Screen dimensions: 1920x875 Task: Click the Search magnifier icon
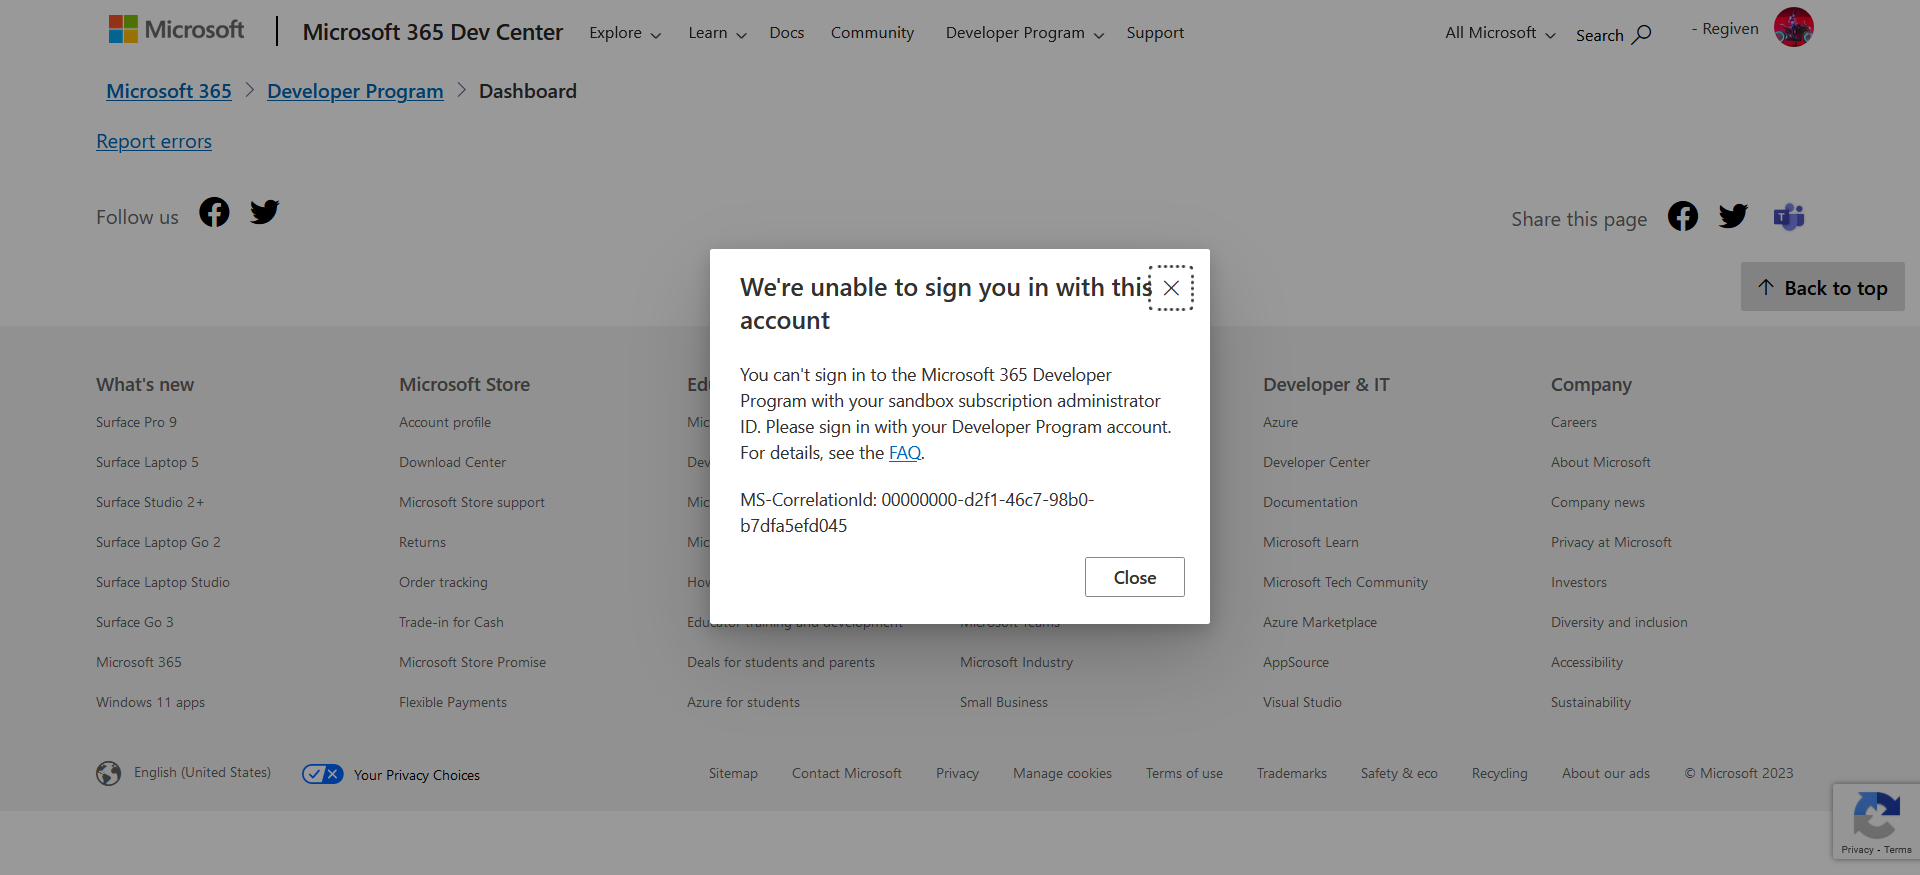coord(1641,35)
